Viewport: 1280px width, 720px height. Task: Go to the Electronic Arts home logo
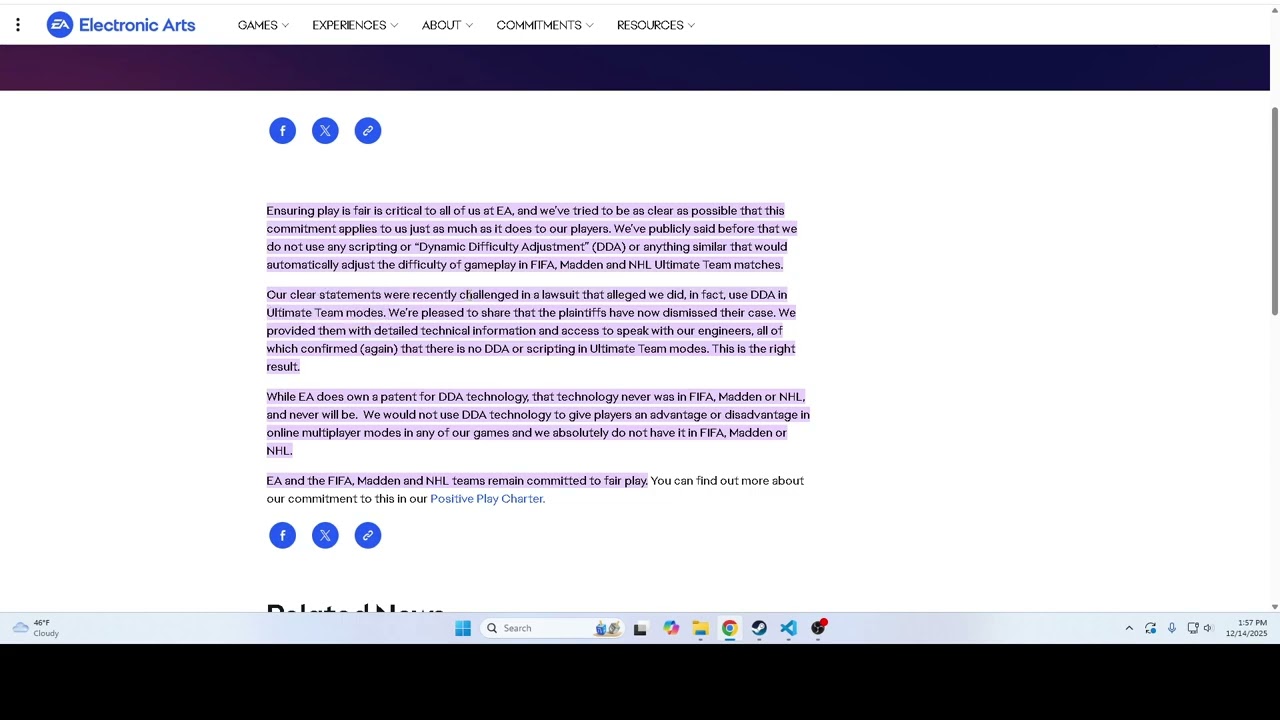121,25
